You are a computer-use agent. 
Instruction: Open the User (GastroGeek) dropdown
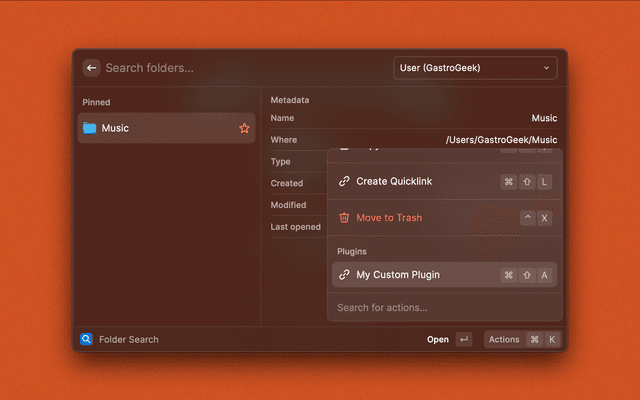click(x=475, y=68)
